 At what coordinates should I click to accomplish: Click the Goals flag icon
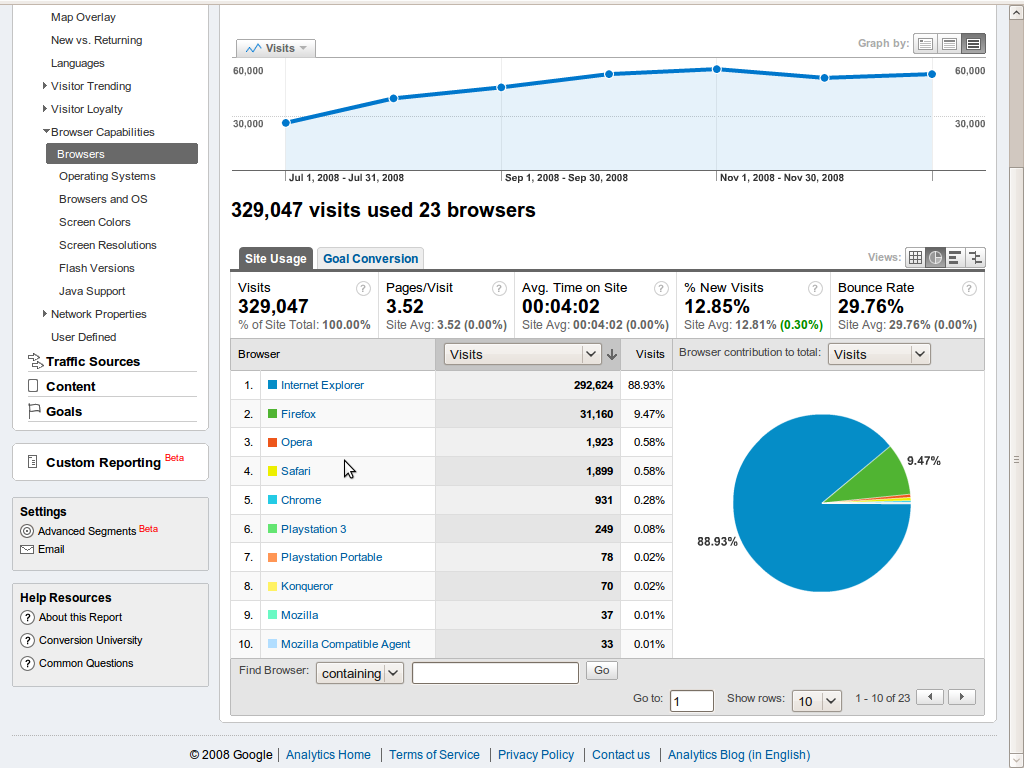[34, 411]
